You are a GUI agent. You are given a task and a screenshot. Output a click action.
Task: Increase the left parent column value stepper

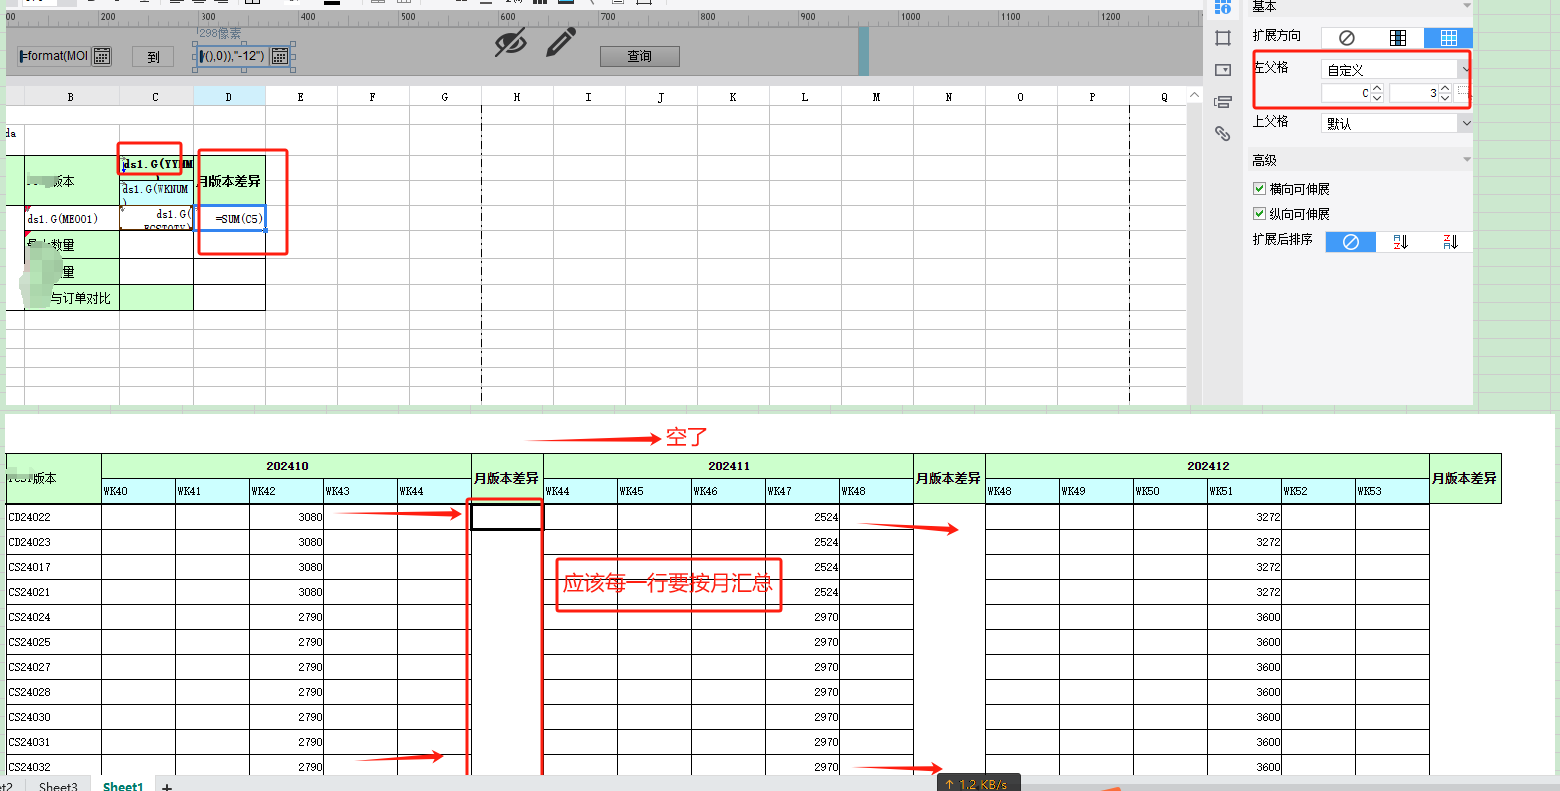coord(1377,88)
